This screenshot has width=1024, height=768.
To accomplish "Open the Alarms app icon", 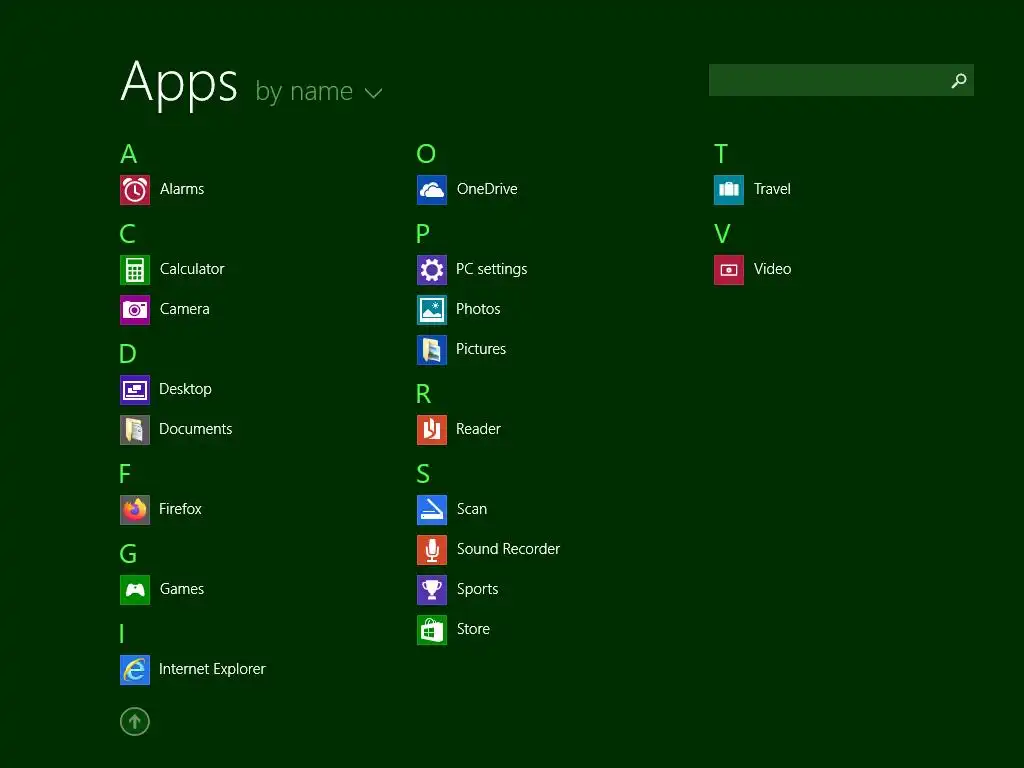I will pos(135,190).
